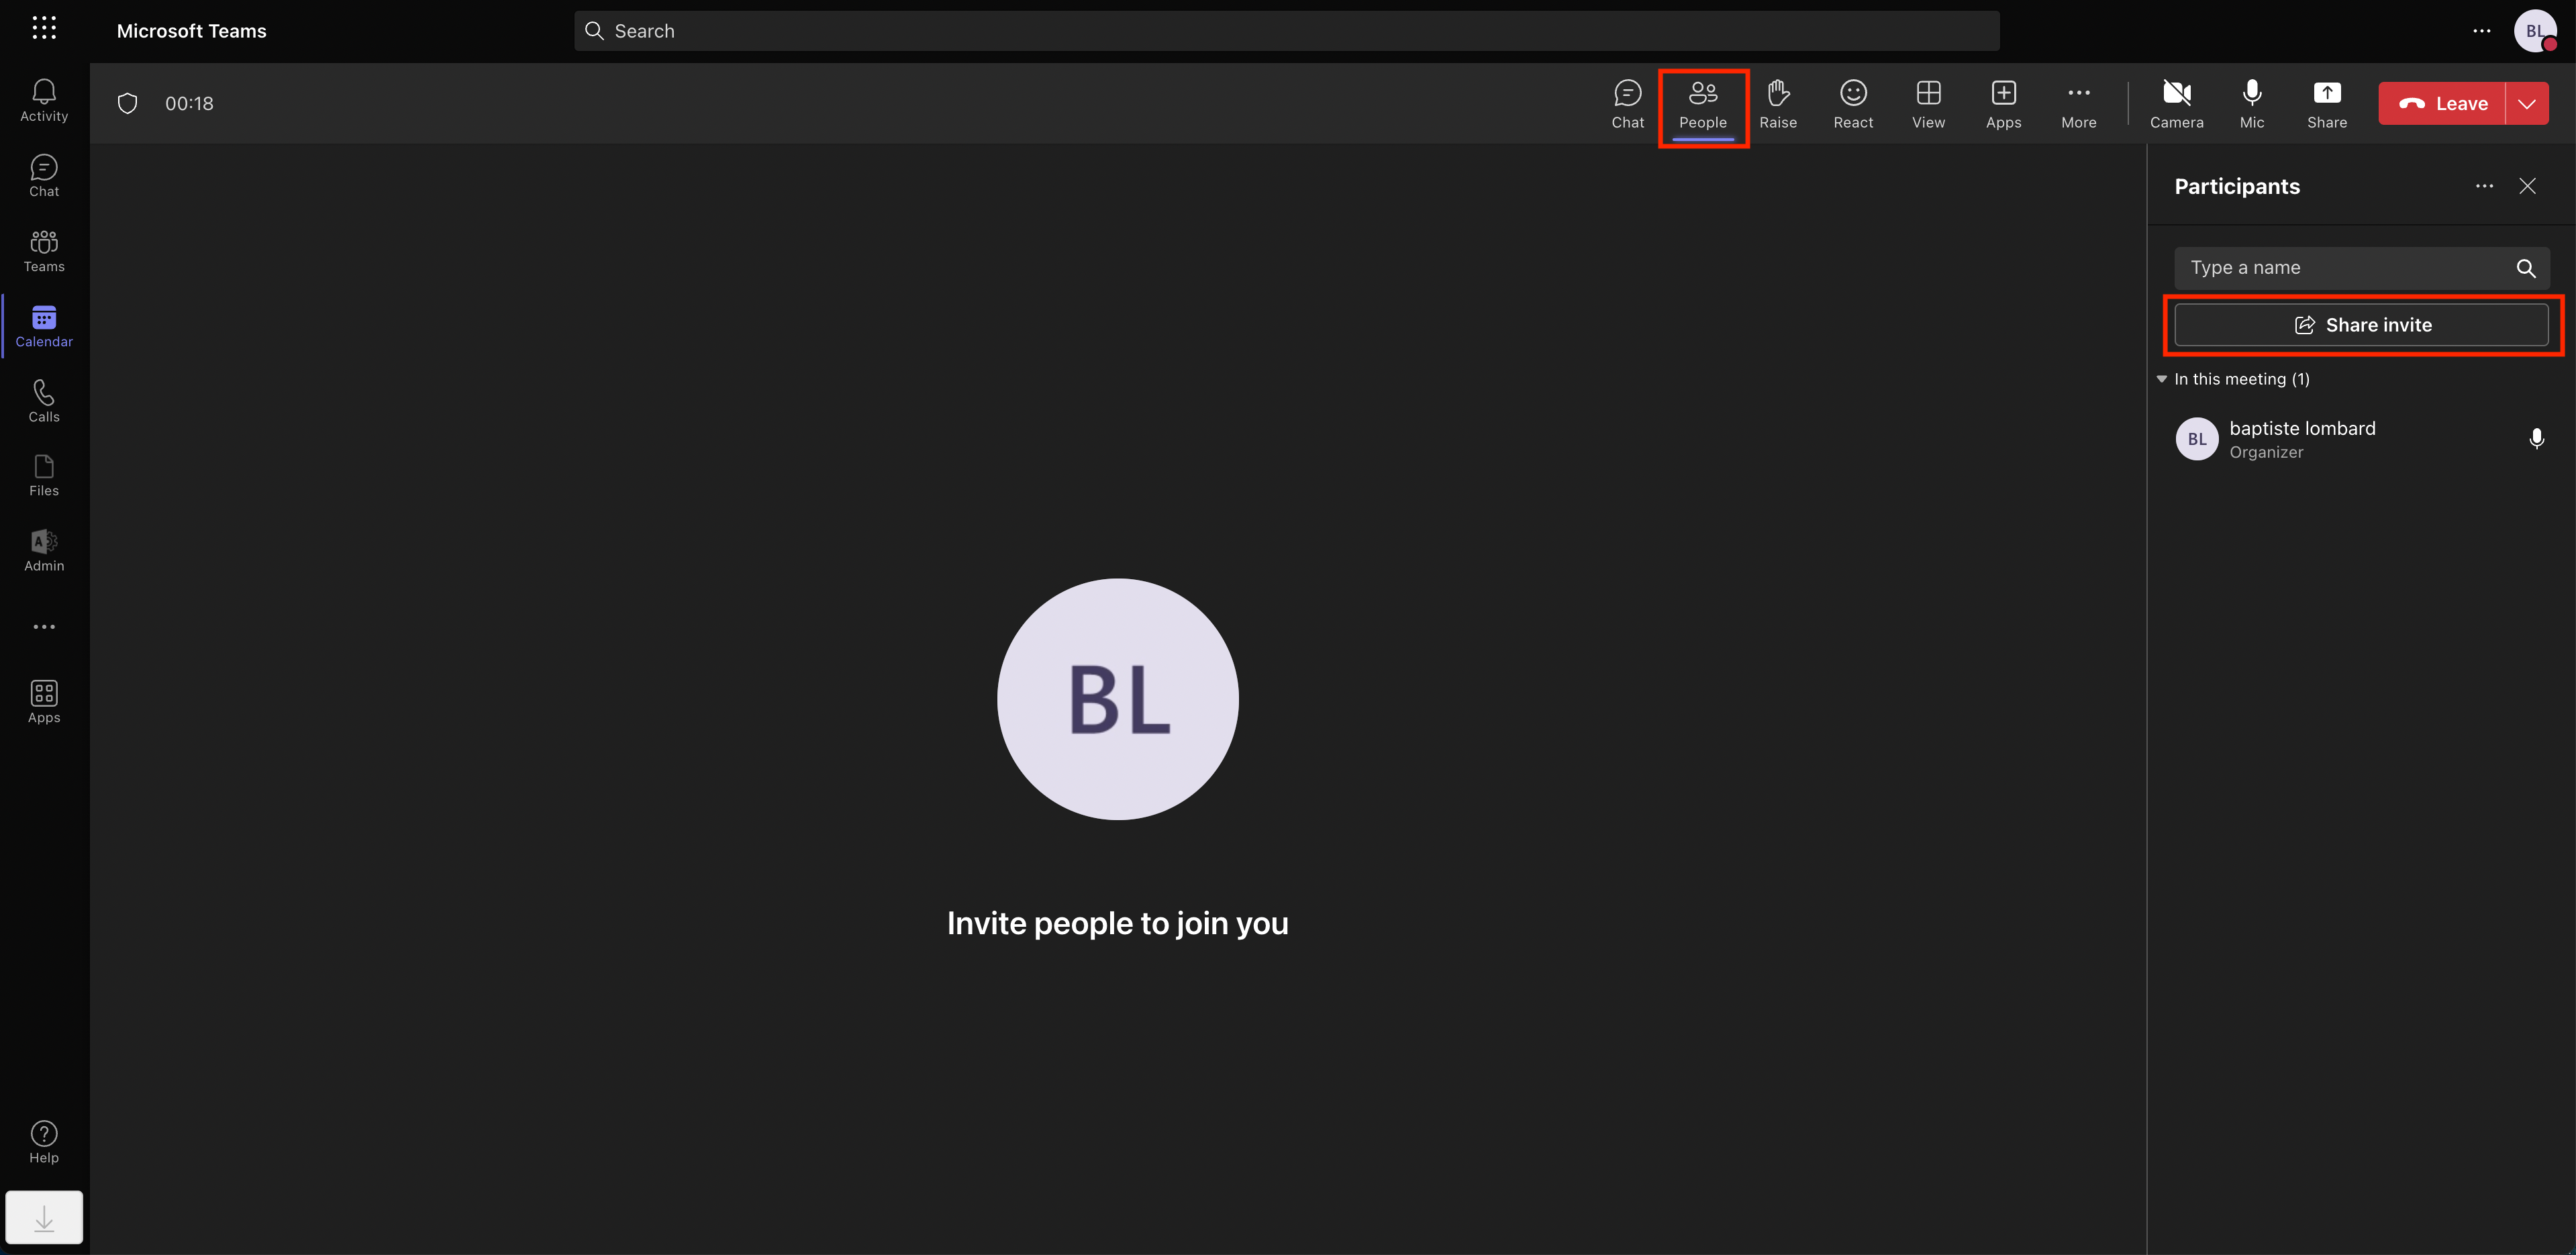
Task: Click the Microsoft Teams title
Action: point(192,31)
